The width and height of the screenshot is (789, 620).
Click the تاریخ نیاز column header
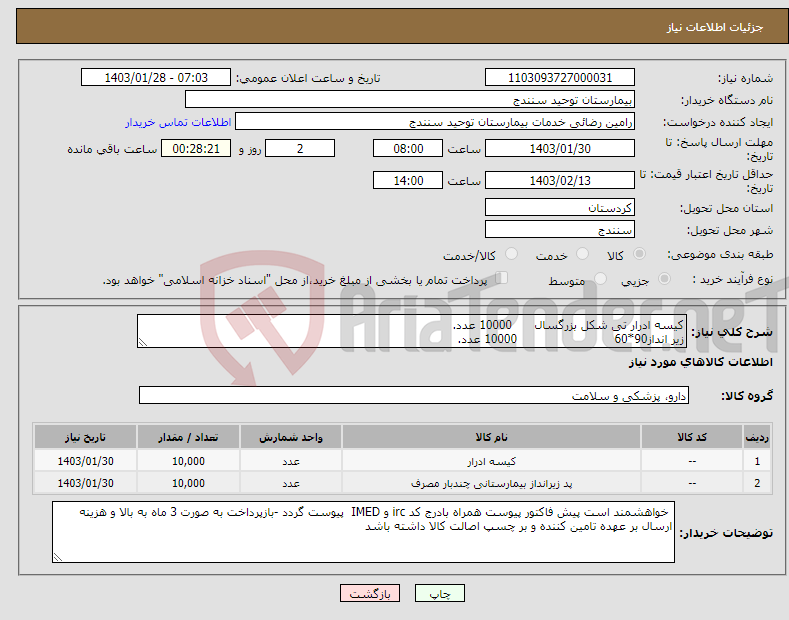pyautogui.click(x=85, y=437)
